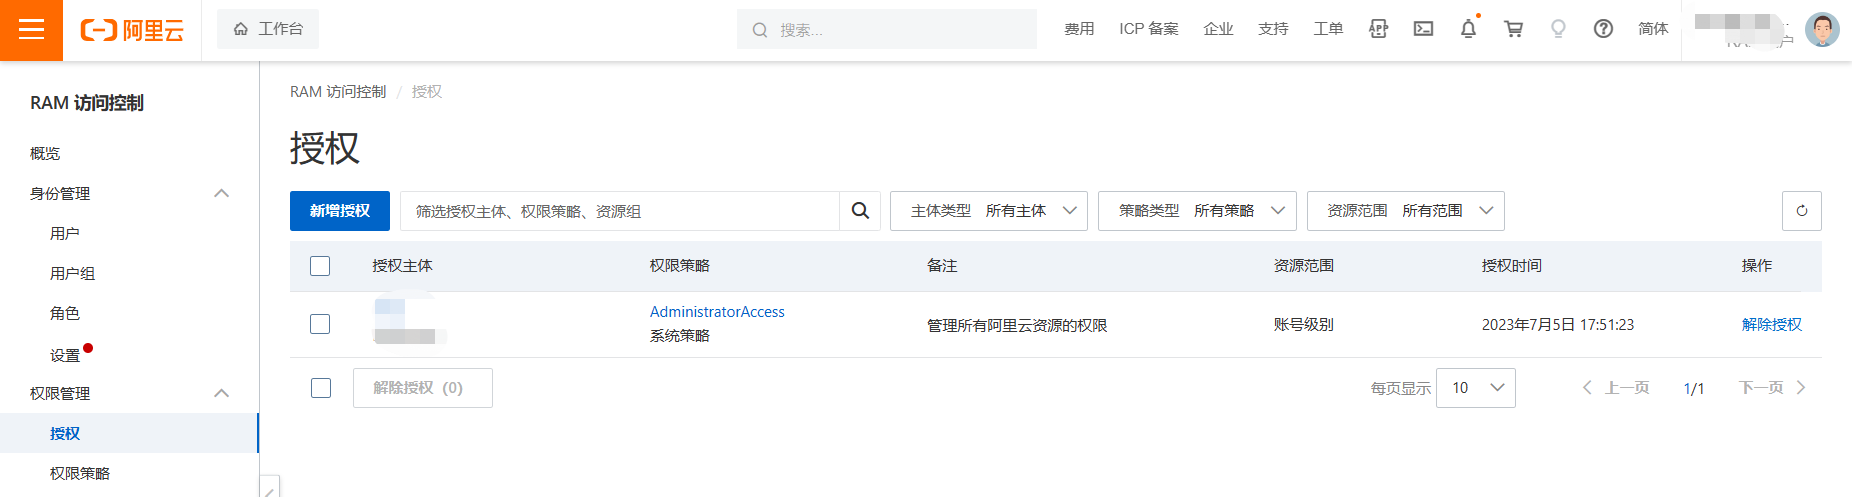This screenshot has height=497, width=1852.
Task: Toggle the bottom select-all checkbox
Action: tap(321, 388)
